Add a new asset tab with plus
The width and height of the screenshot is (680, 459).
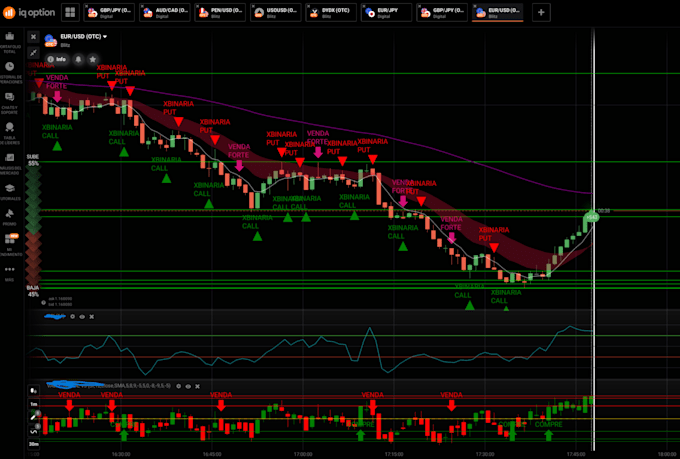click(541, 13)
